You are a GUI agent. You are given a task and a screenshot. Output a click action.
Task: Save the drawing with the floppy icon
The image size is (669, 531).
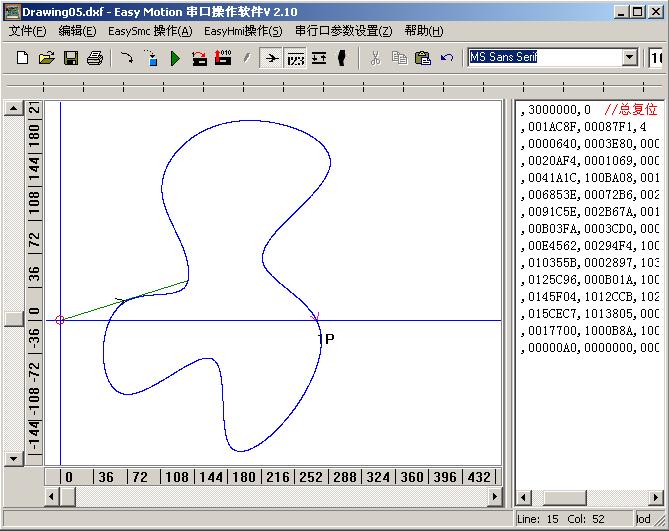pos(71,58)
